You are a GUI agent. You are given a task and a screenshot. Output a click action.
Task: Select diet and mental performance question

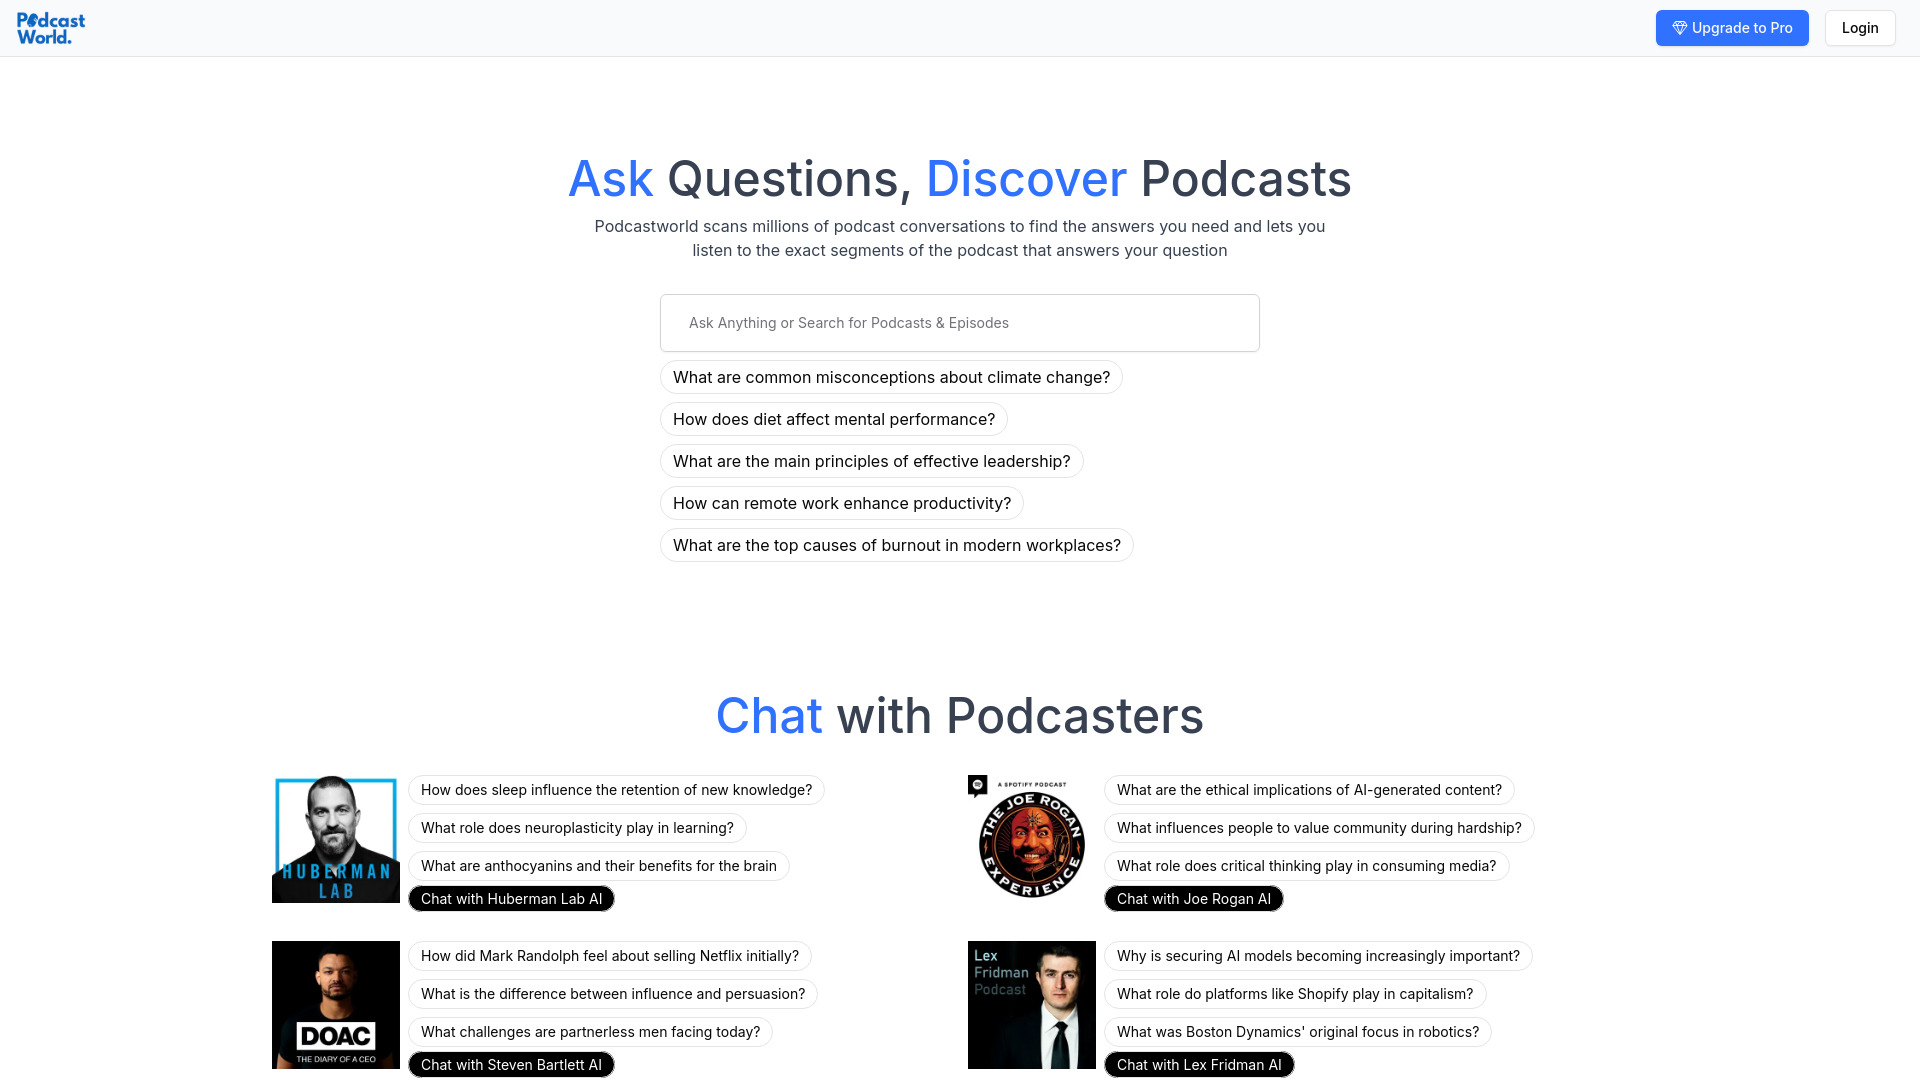(833, 419)
